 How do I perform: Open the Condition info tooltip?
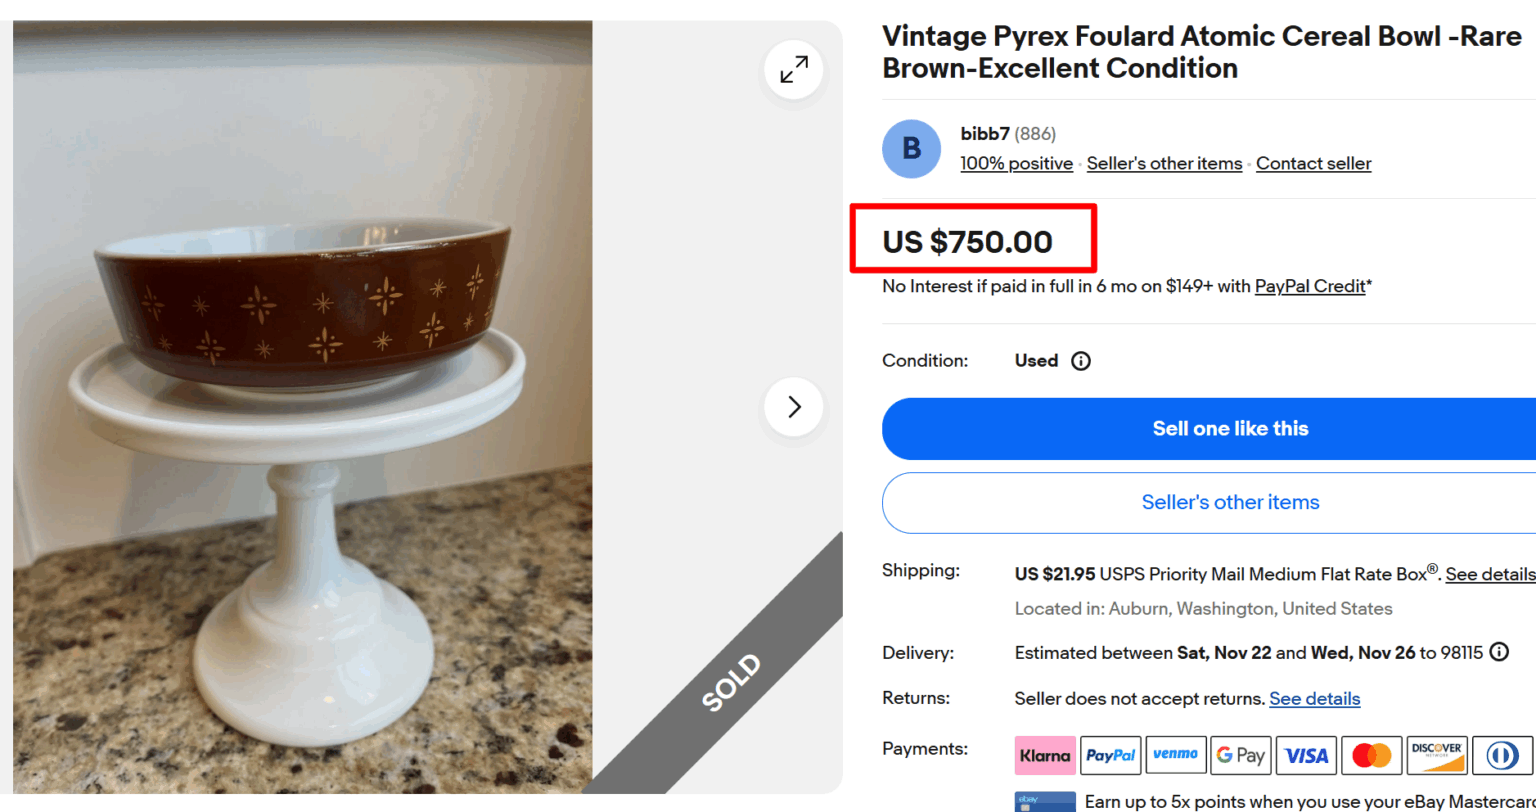pyautogui.click(x=1081, y=361)
